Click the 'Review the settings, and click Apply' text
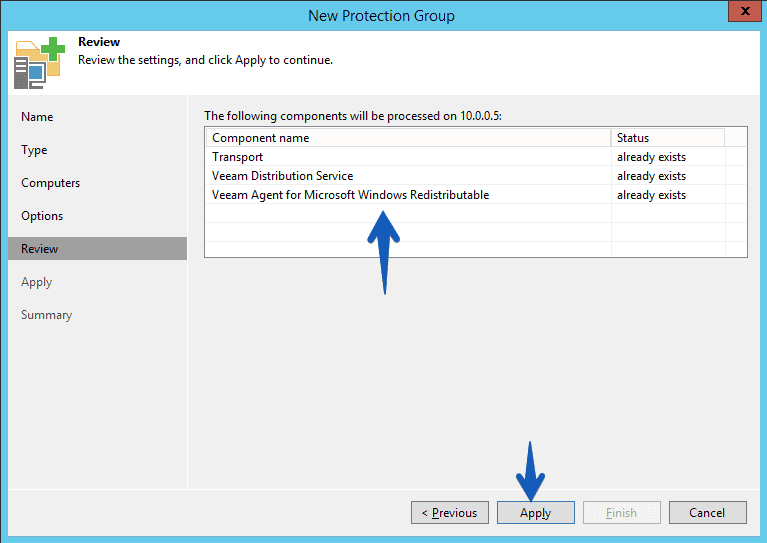The height and width of the screenshot is (543, 767). point(205,60)
